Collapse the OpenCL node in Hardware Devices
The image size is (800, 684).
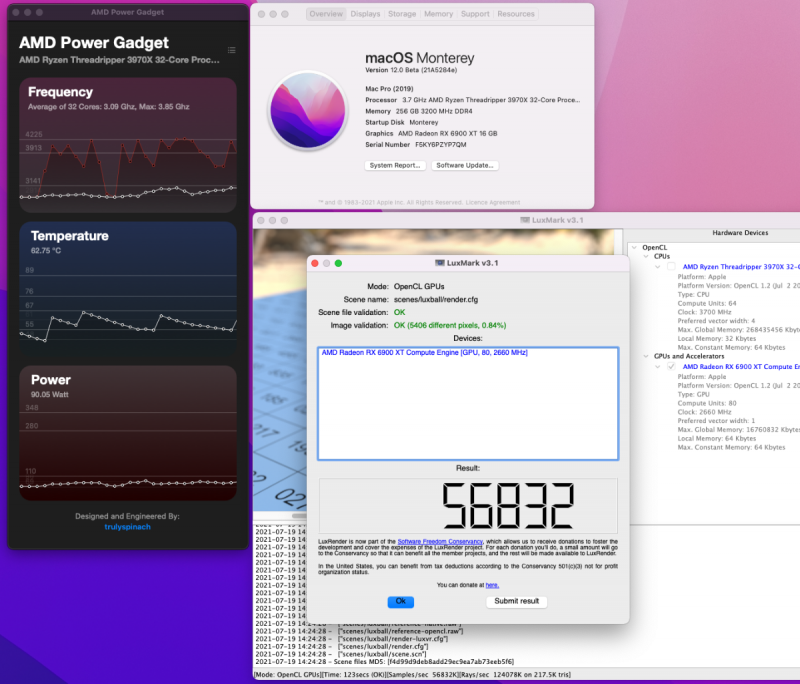coord(633,246)
